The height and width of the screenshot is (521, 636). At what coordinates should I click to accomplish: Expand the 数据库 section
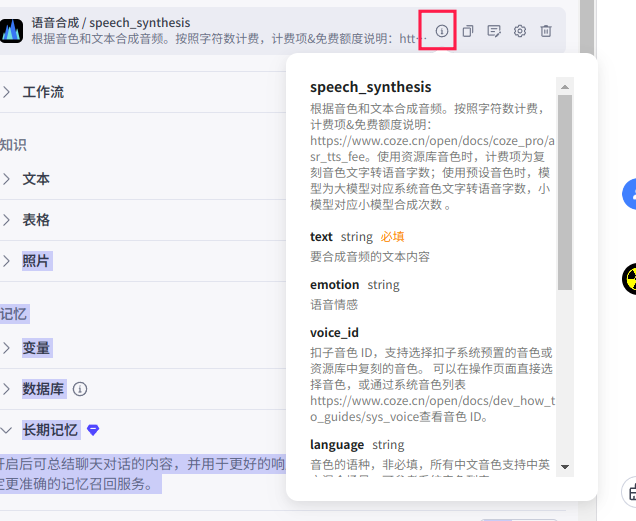coord(6,389)
